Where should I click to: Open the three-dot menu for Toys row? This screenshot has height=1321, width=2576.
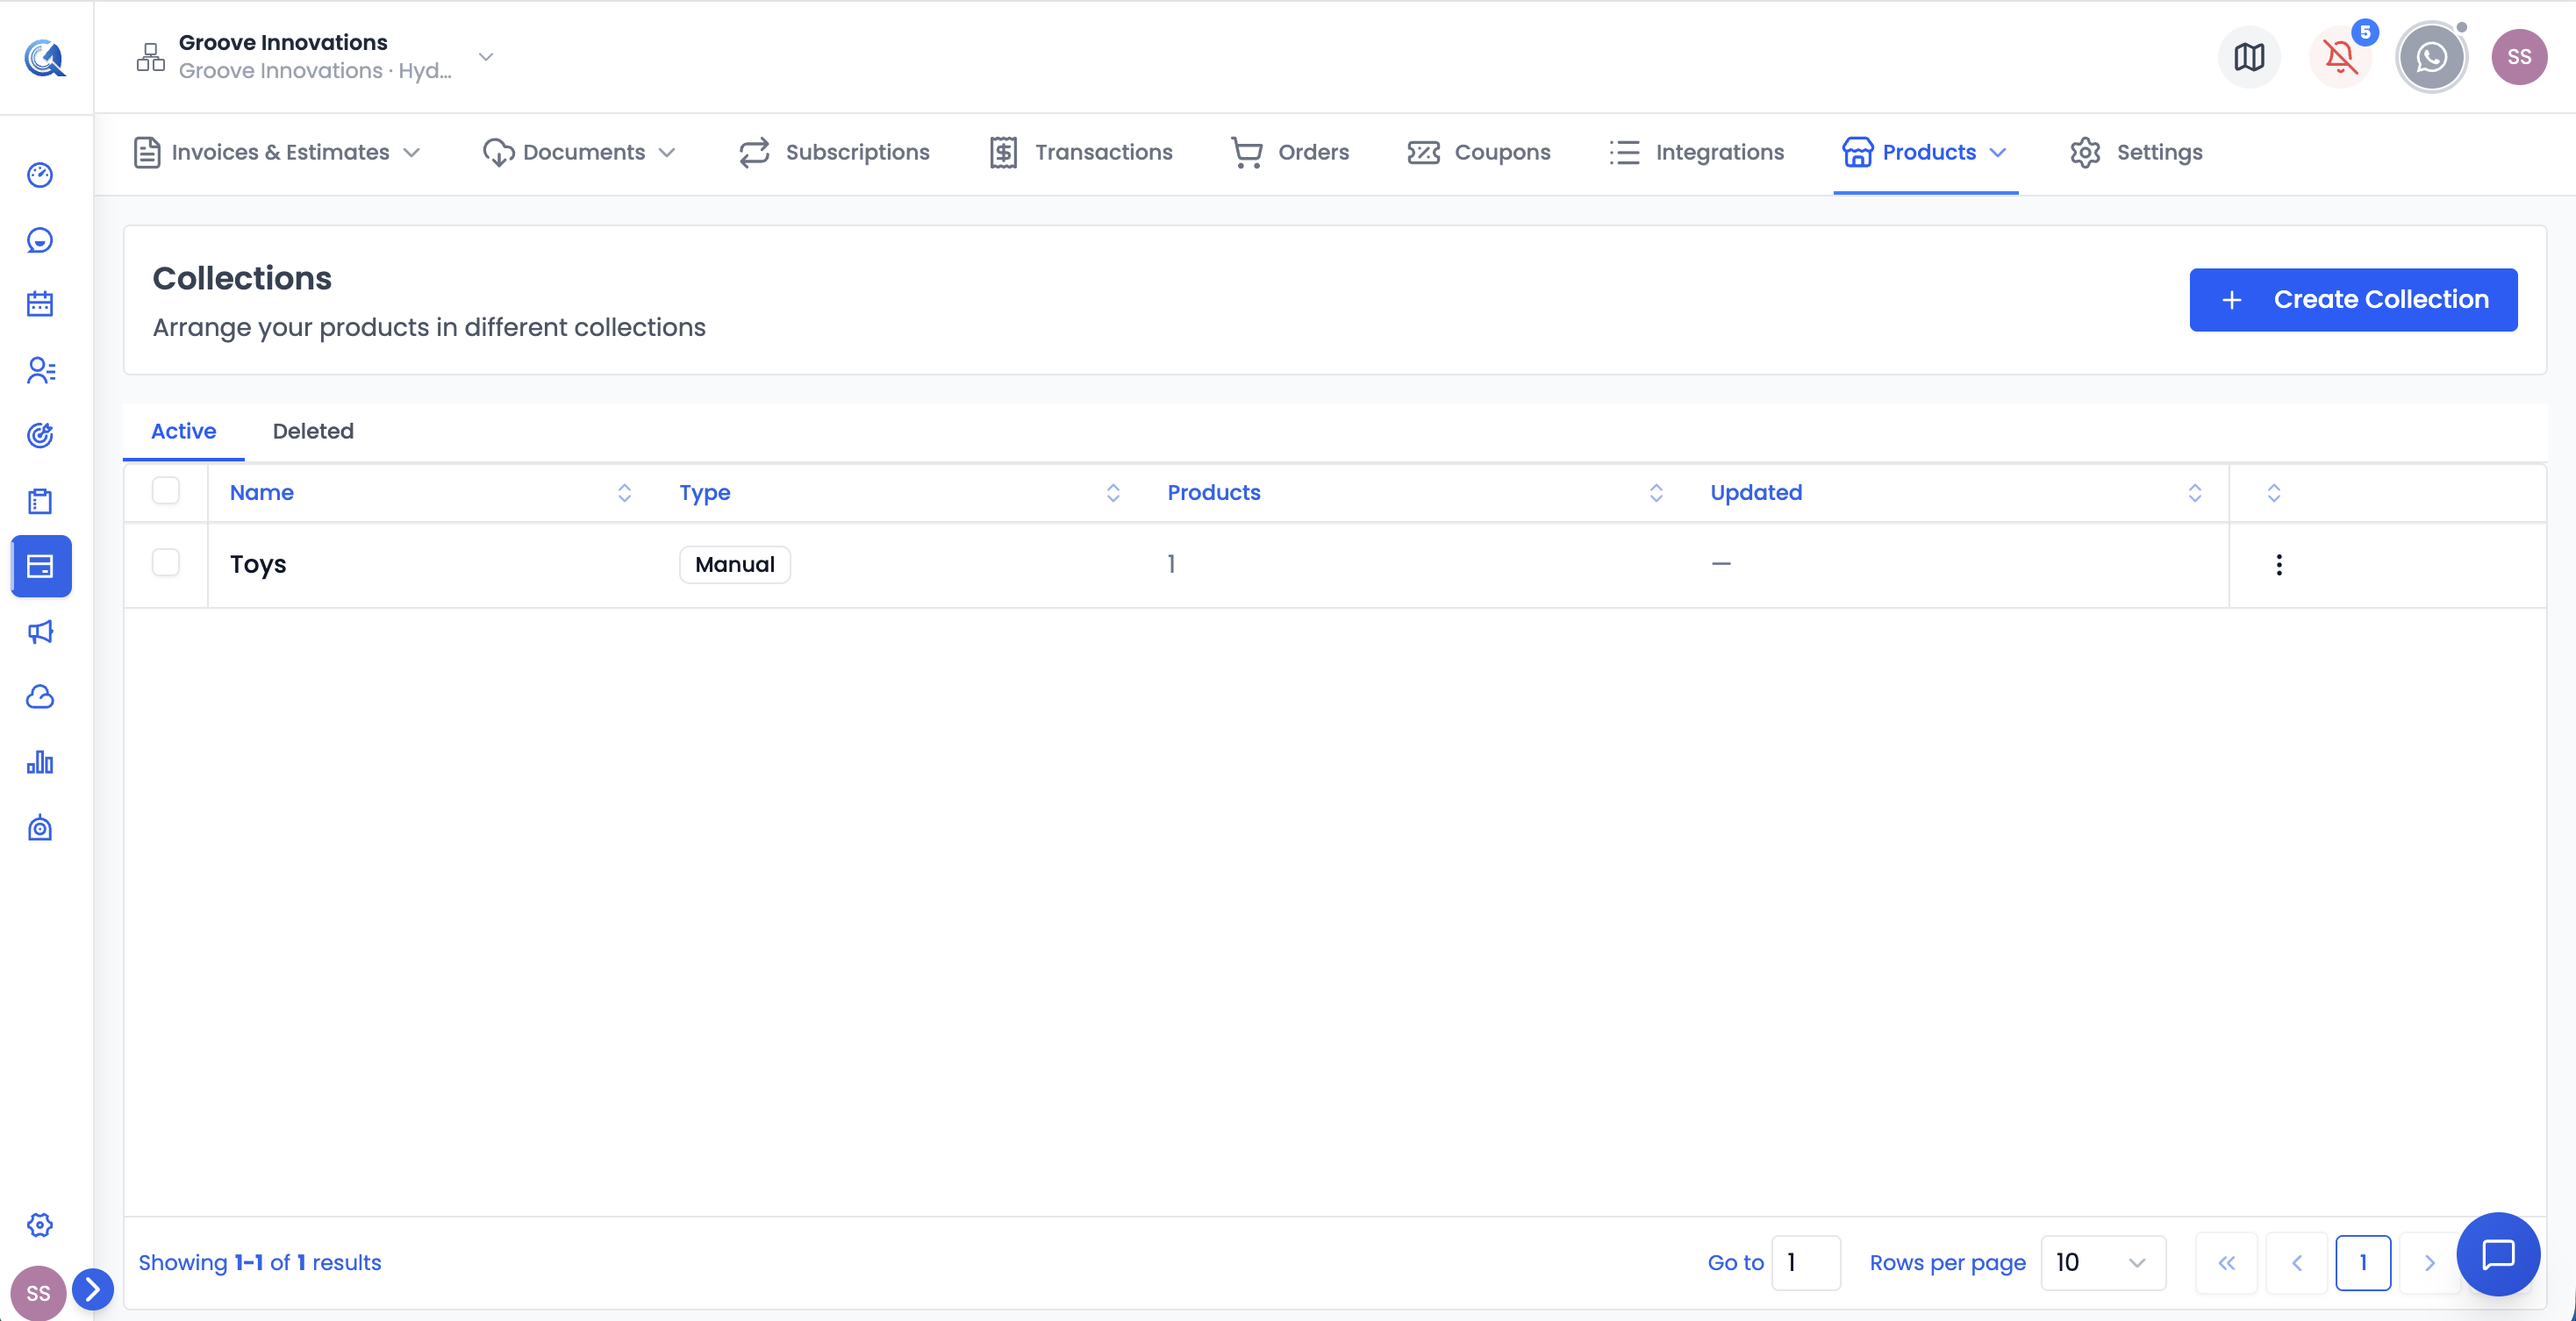coord(2279,565)
